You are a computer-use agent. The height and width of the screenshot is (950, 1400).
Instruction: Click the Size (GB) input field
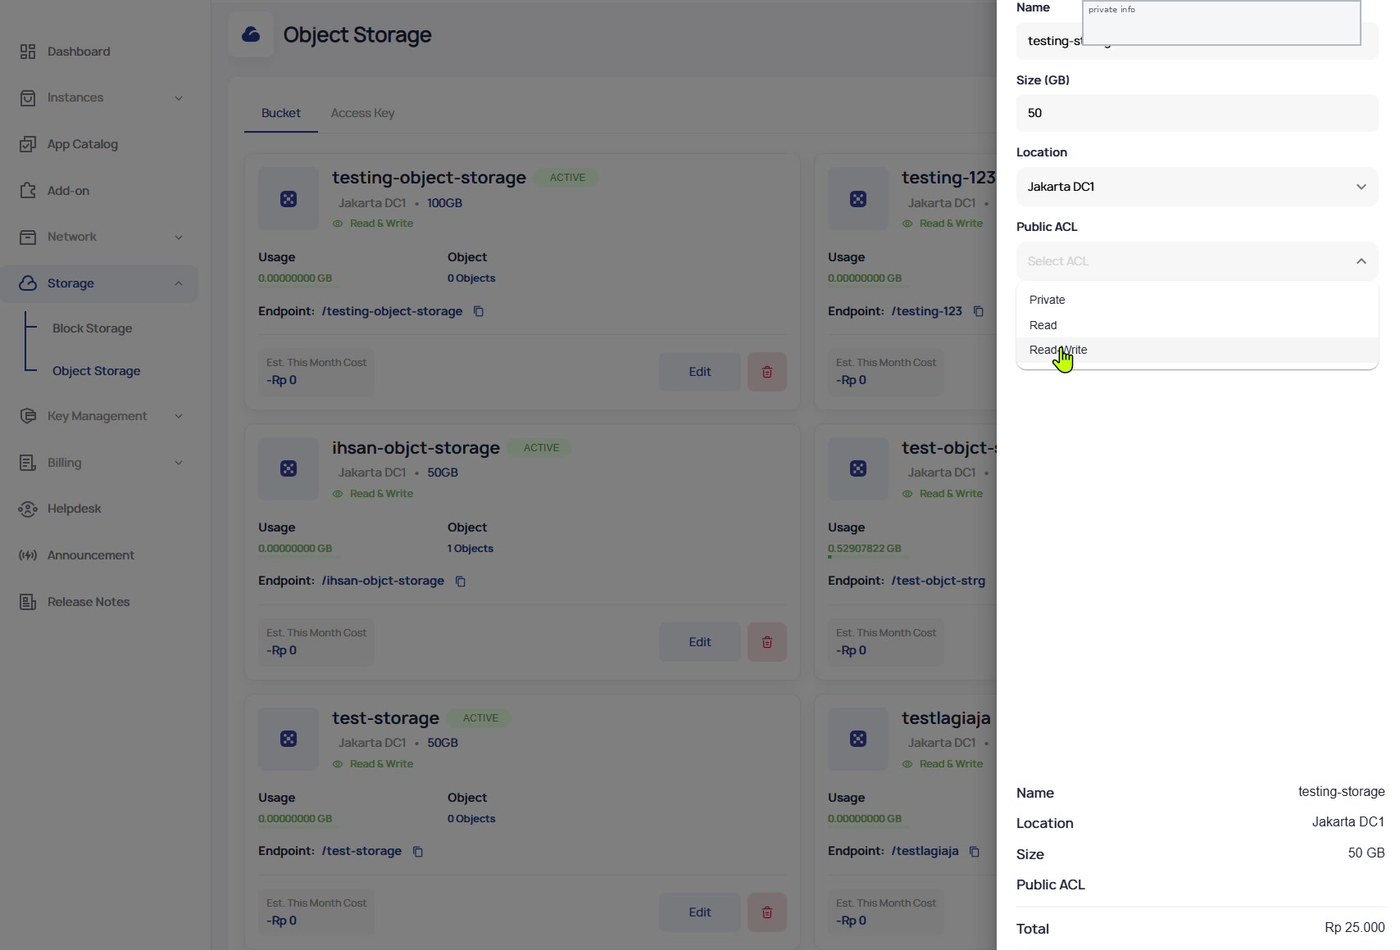[1197, 113]
